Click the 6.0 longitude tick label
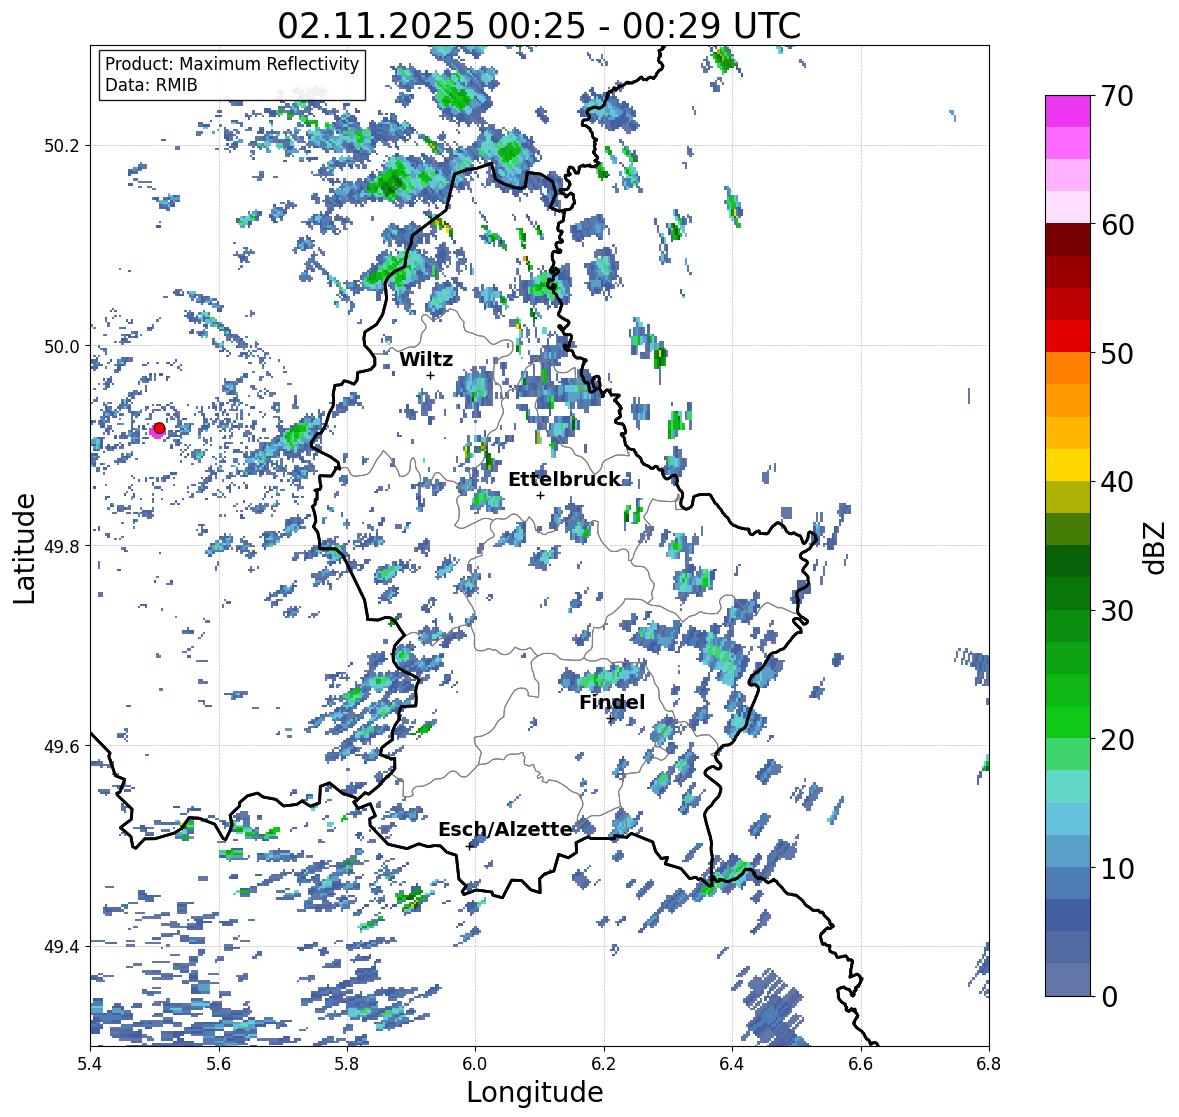Image resolution: width=1179 pixels, height=1117 pixels. click(475, 1063)
